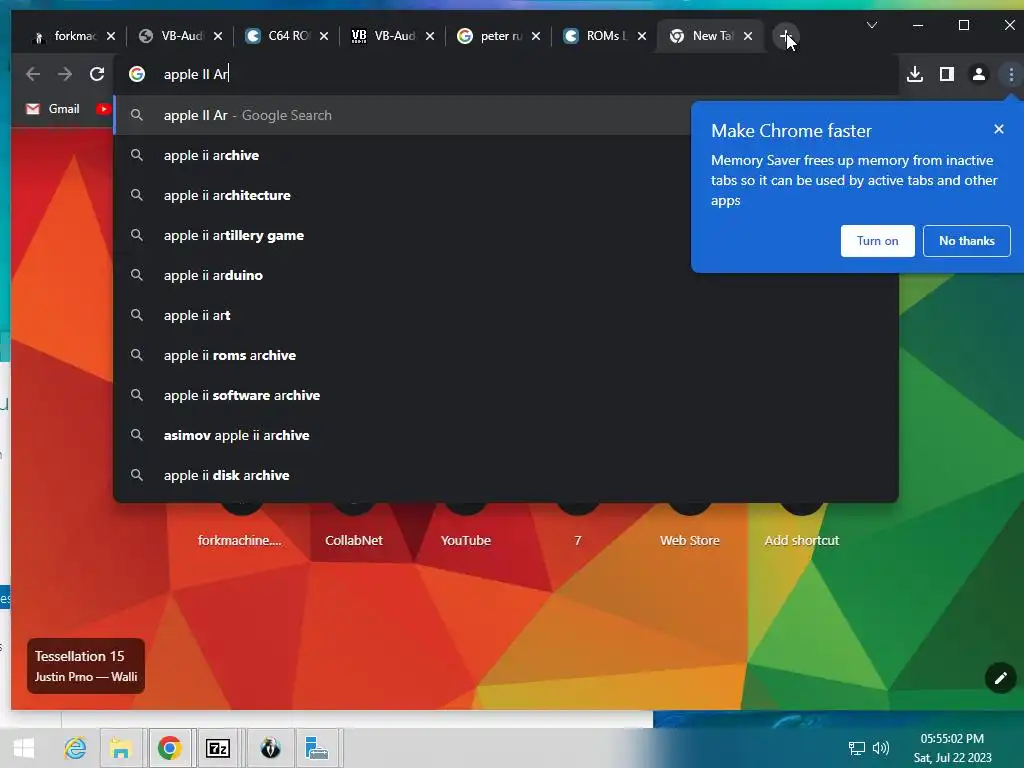Open Chrome downloads icon
This screenshot has height=768, width=1024.
915,74
